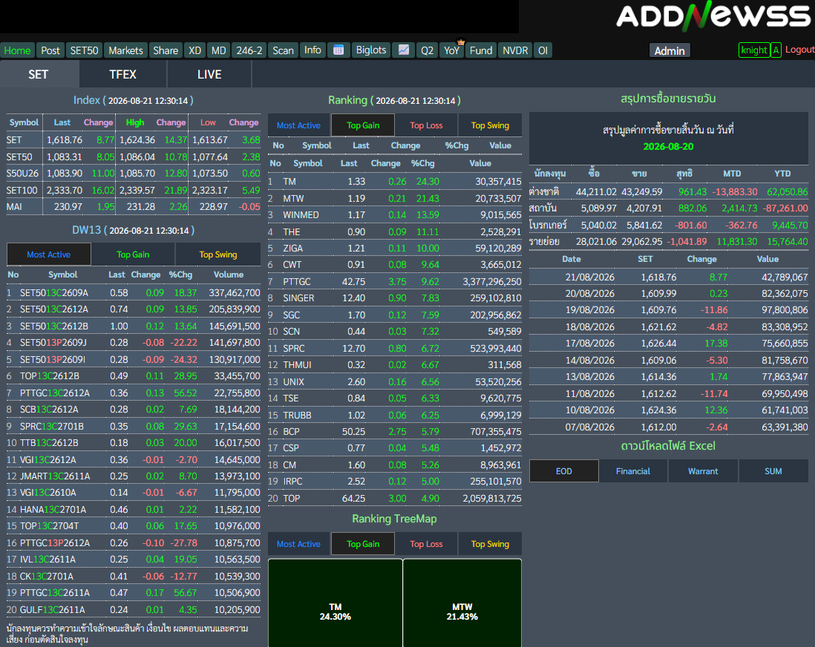The image size is (815, 647).
Task: Open the XD menu item
Action: pos(195,50)
